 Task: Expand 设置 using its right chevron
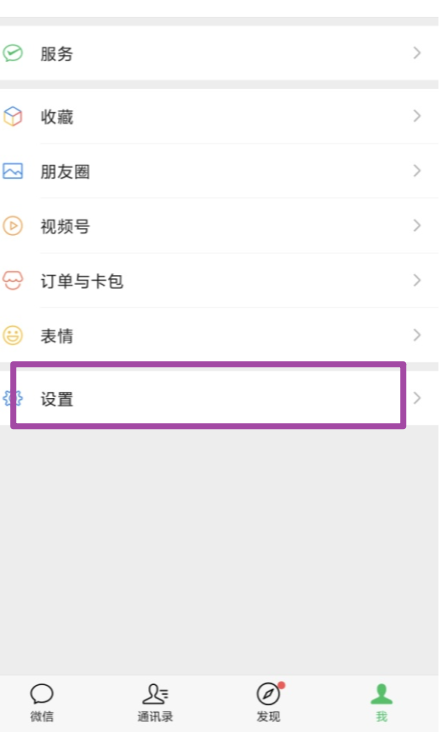click(x=417, y=398)
